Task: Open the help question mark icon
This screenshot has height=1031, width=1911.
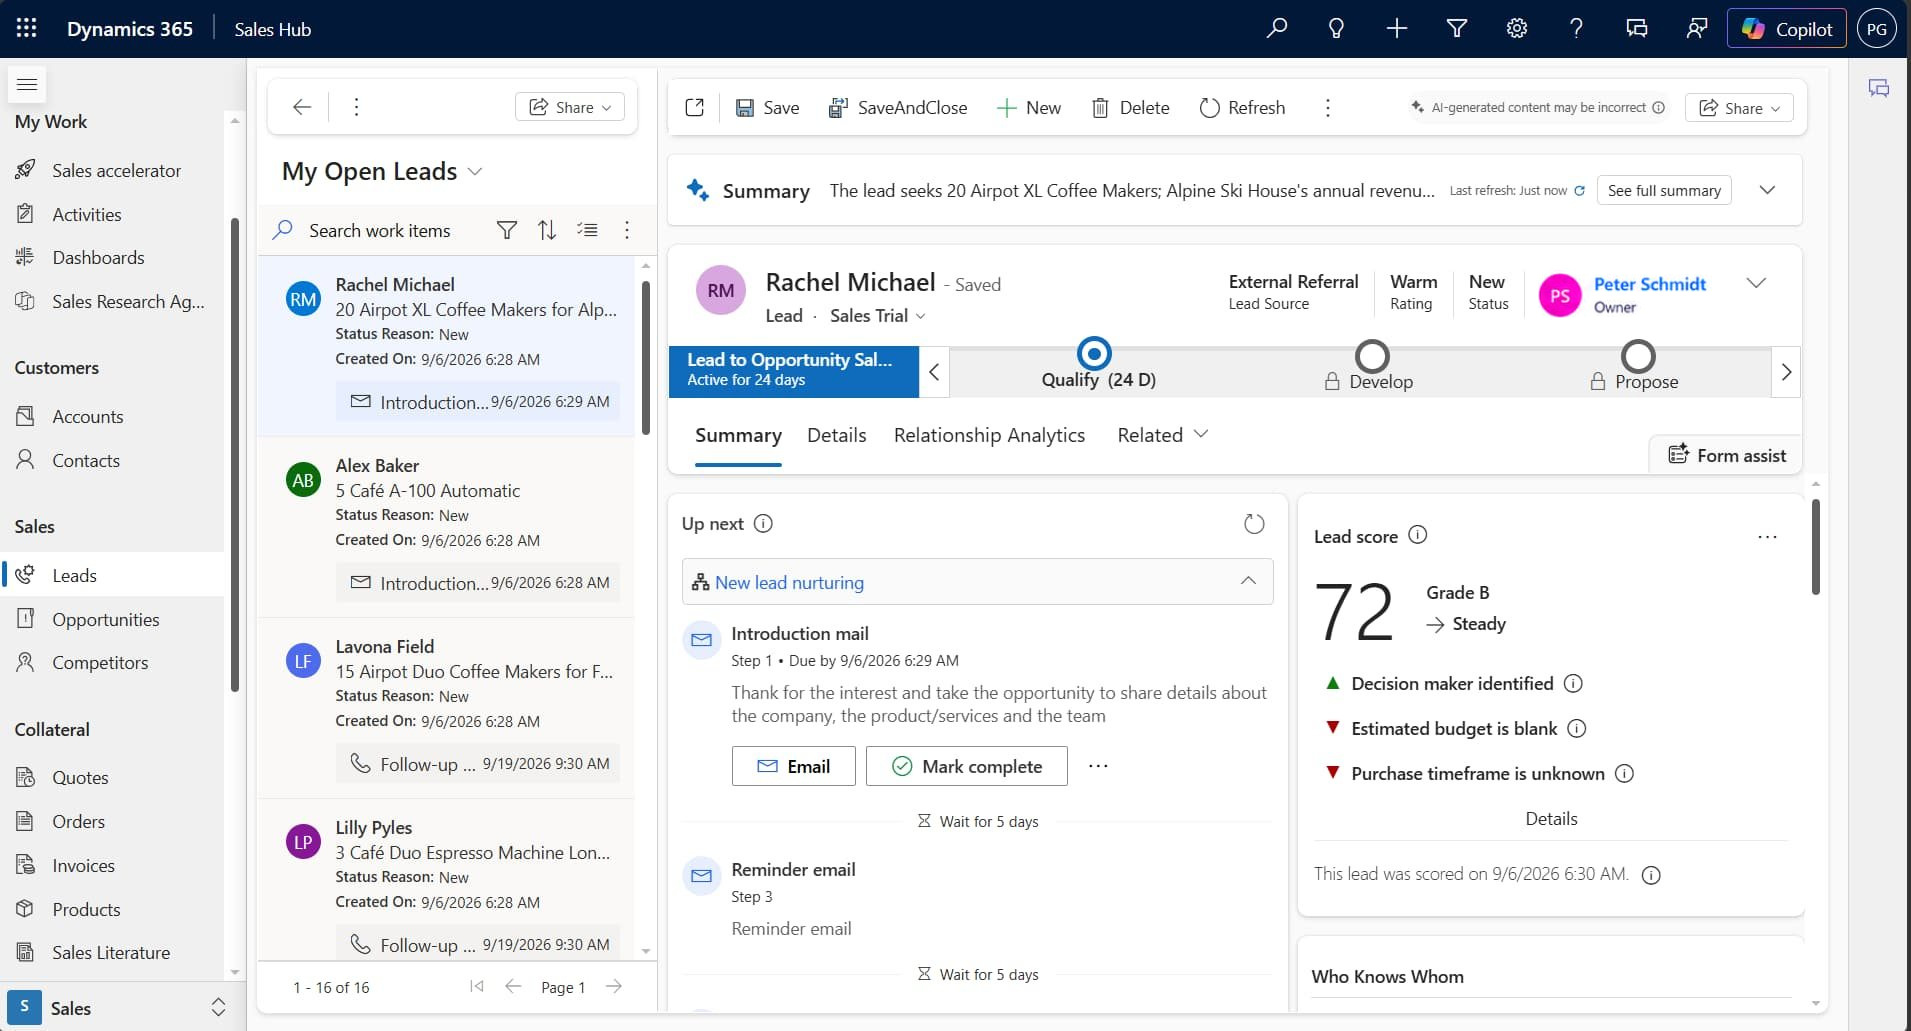Action: [x=1576, y=28]
